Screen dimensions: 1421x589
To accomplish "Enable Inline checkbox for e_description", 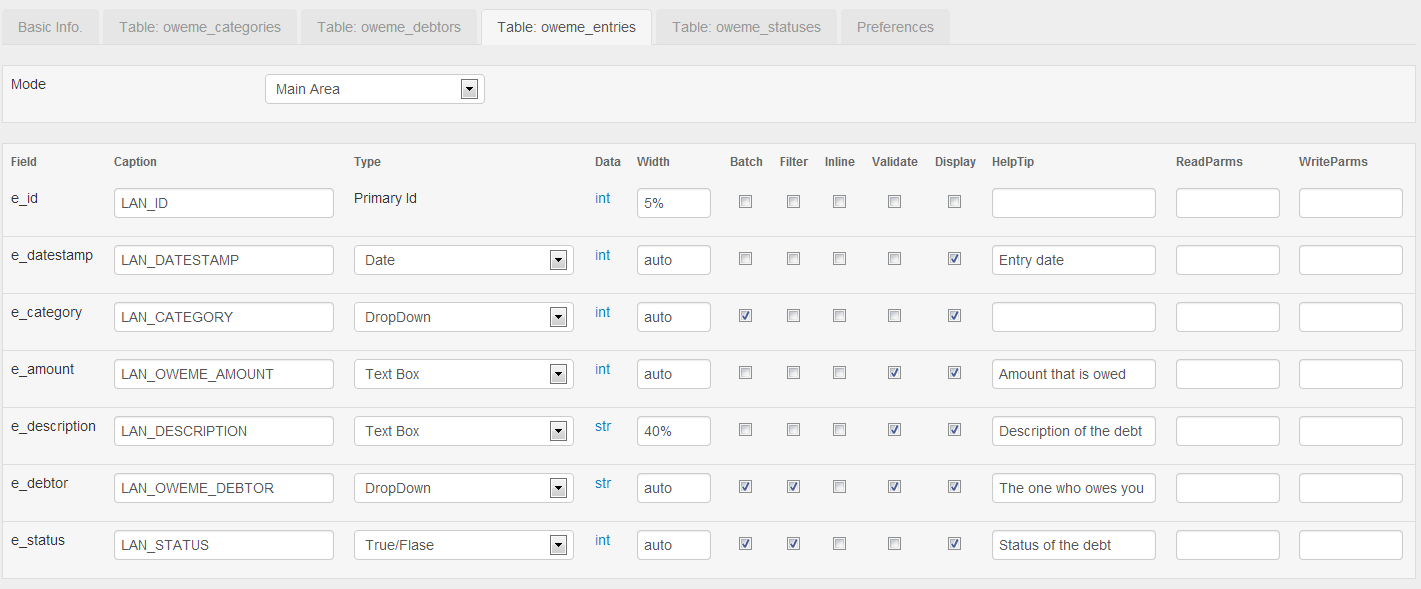I will coord(840,430).
